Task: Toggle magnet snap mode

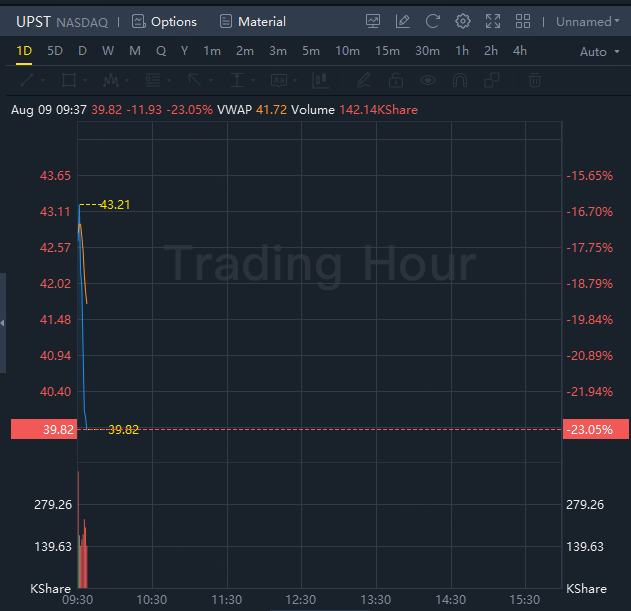Action: tap(460, 80)
